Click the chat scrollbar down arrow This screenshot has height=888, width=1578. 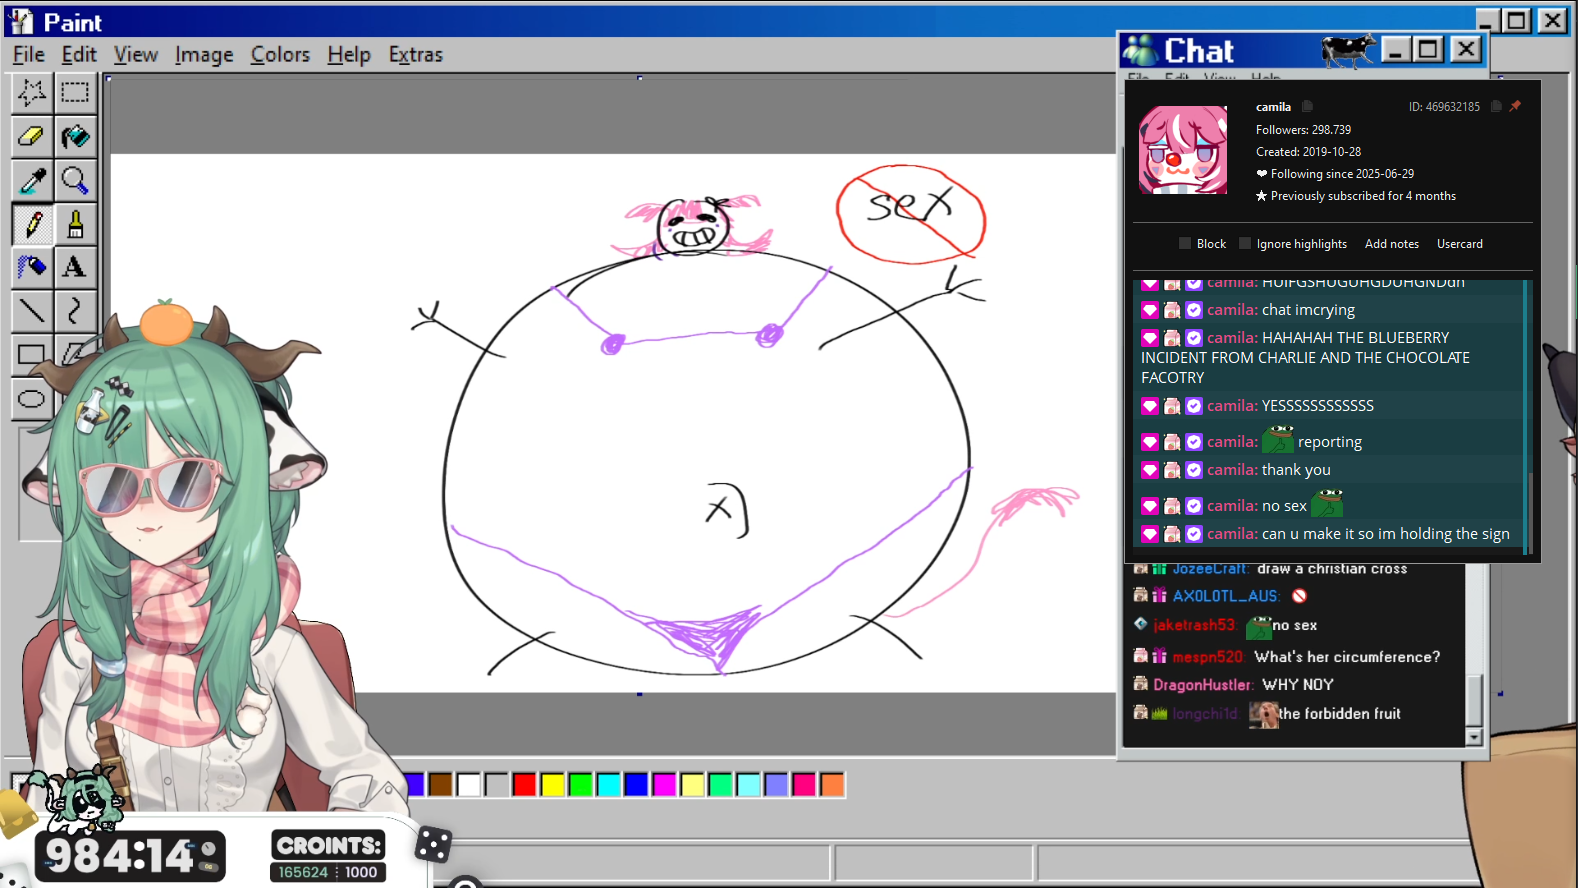tap(1473, 737)
